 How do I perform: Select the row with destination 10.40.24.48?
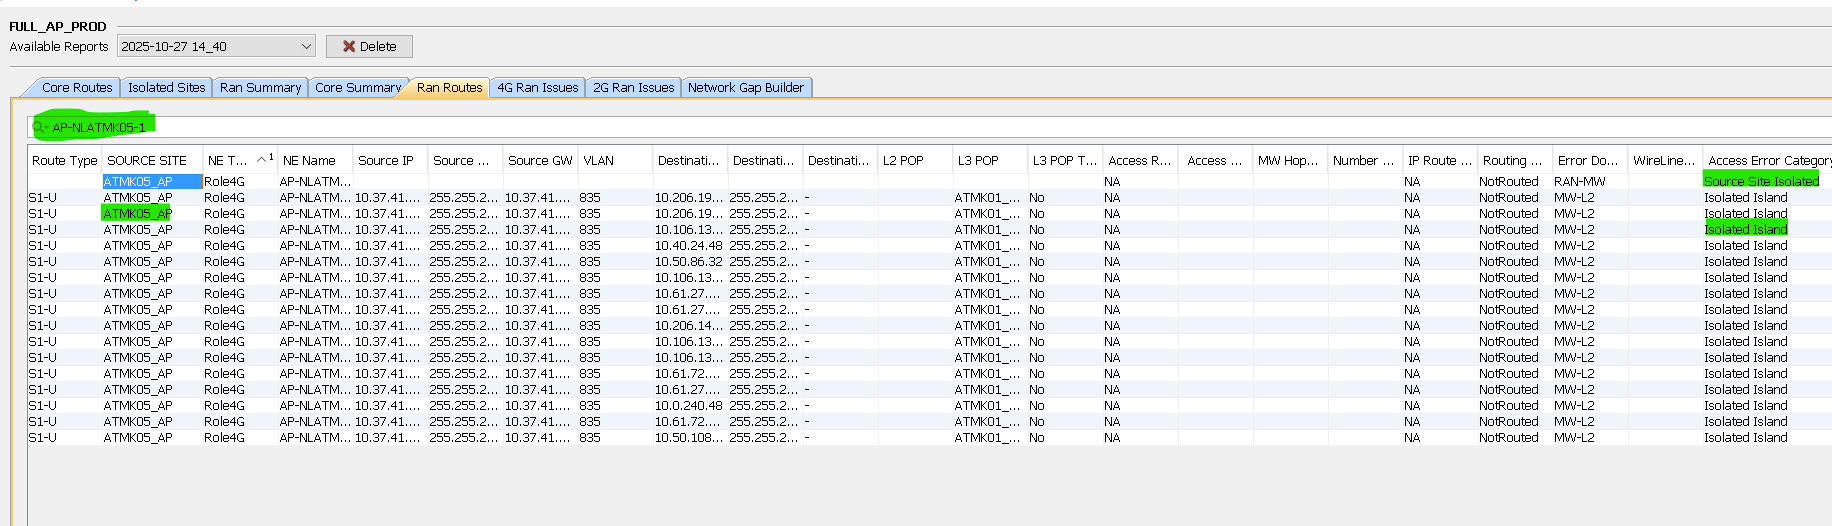[688, 246]
